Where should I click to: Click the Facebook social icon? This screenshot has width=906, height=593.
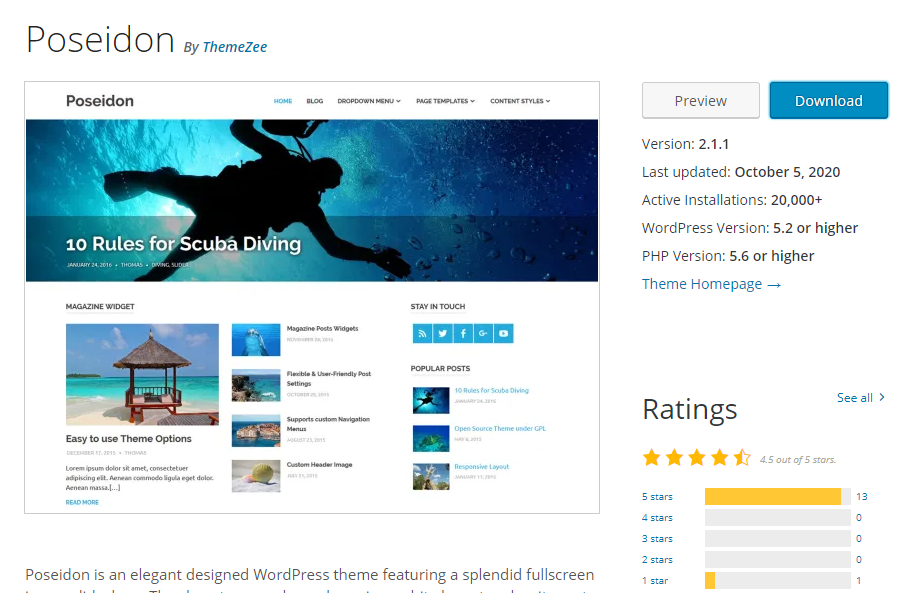tap(463, 333)
